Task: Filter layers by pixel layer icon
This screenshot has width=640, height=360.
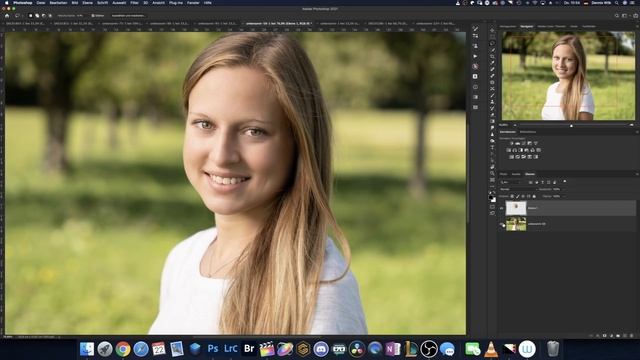Action: pyautogui.click(x=531, y=182)
